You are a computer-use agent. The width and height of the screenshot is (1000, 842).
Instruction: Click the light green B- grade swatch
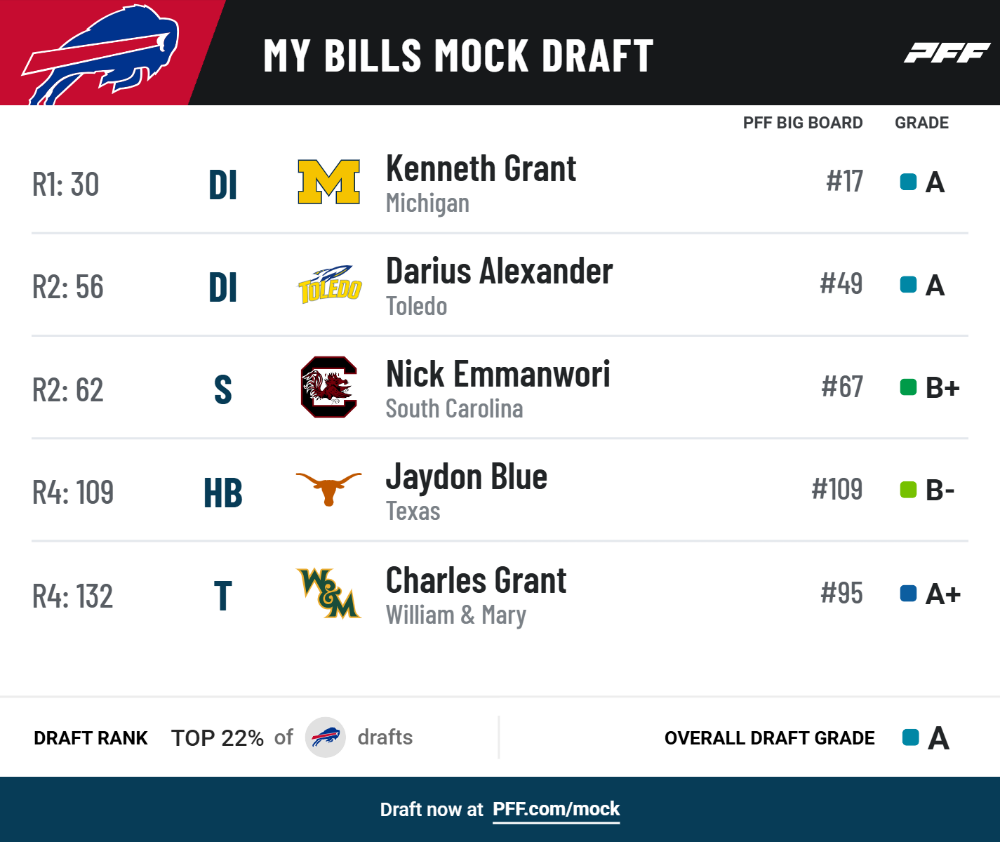pyautogui.click(x=908, y=490)
